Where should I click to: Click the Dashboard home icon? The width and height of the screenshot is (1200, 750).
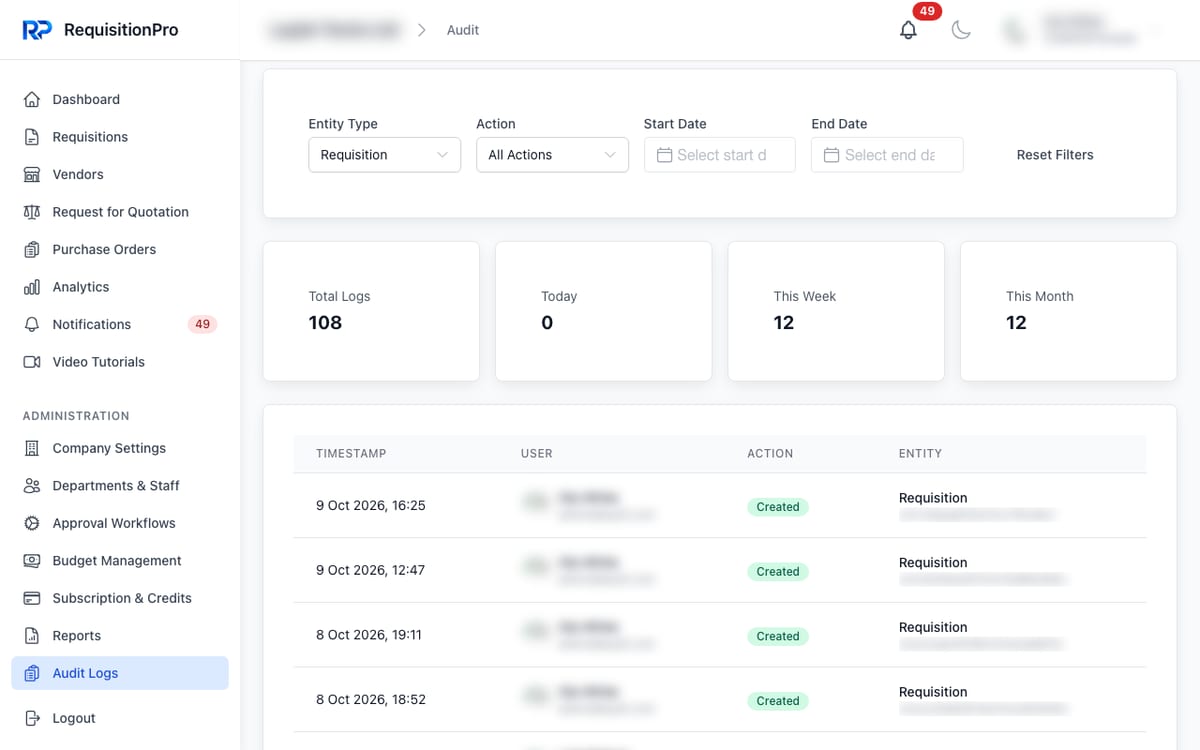pyautogui.click(x=32, y=99)
